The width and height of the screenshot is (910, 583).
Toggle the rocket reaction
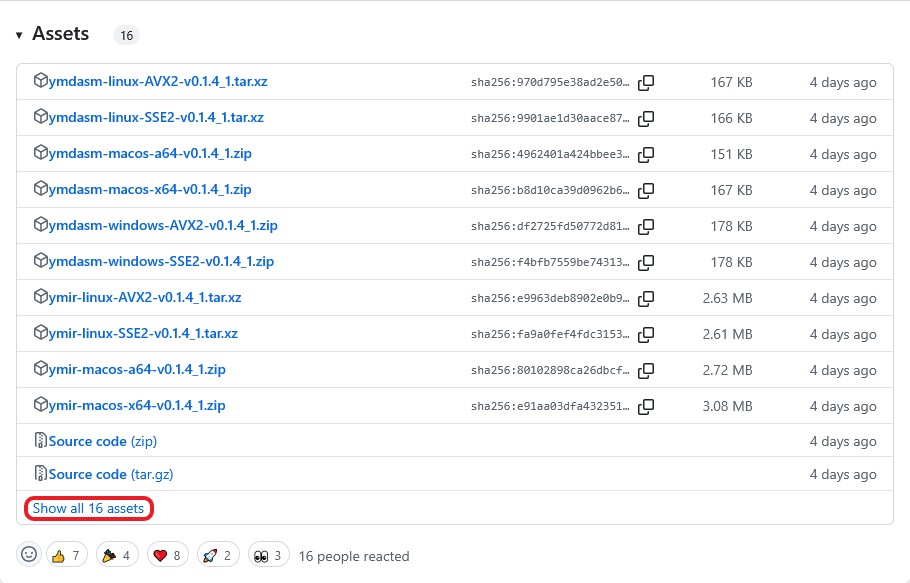click(219, 555)
